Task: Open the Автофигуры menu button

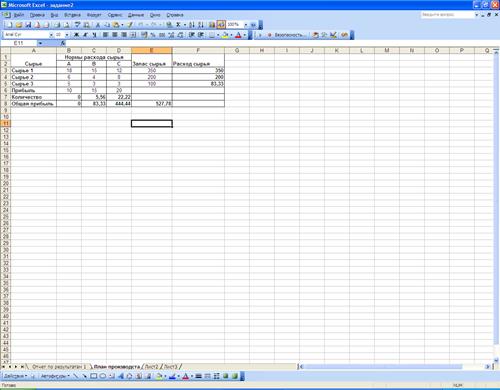Action: pyautogui.click(x=55, y=376)
